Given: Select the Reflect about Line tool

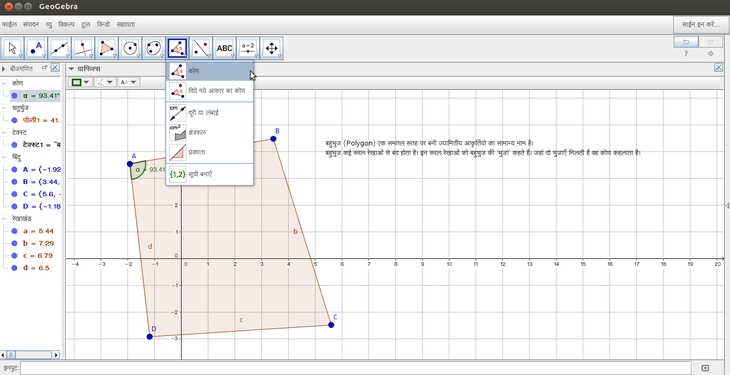Looking at the screenshot, I should click(201, 48).
